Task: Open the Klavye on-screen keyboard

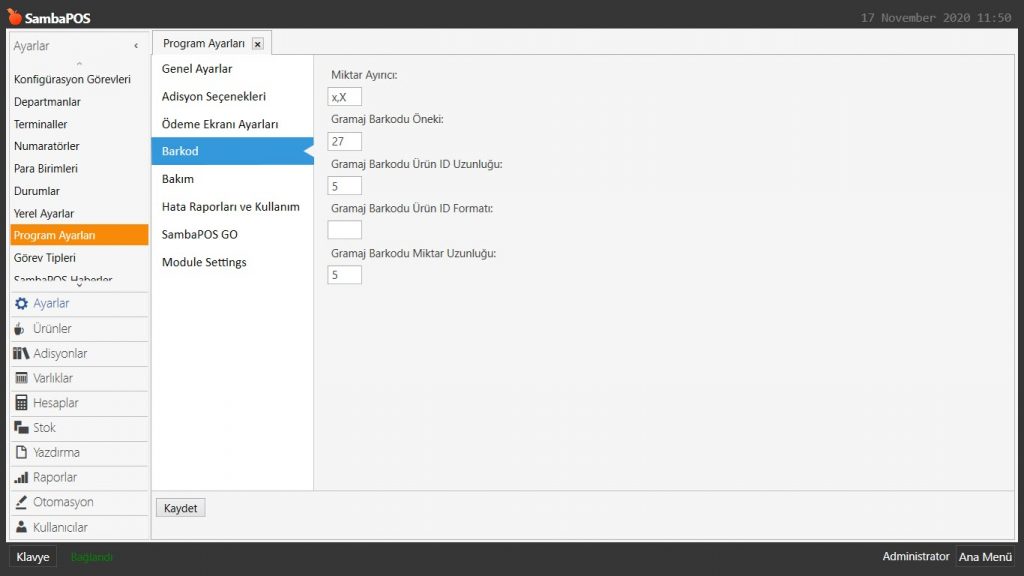Action: click(x=33, y=557)
